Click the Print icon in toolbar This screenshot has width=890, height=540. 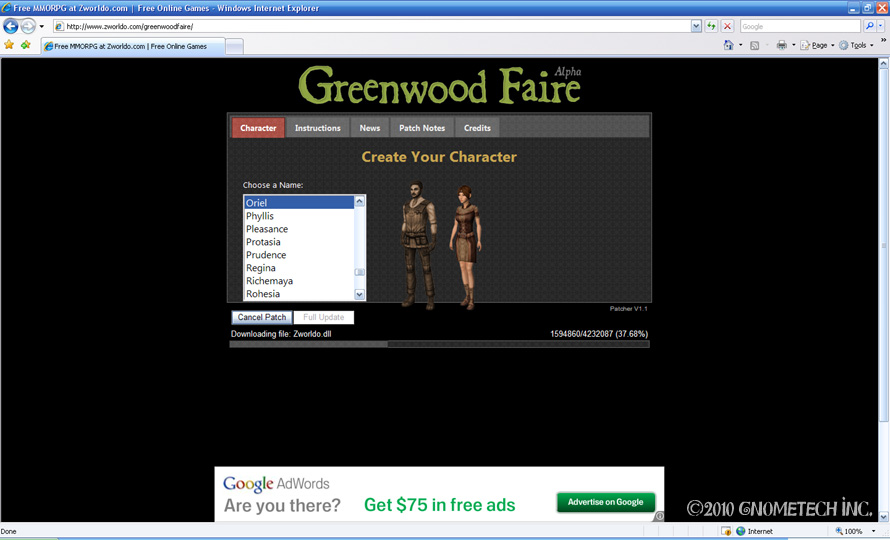pyautogui.click(x=781, y=45)
